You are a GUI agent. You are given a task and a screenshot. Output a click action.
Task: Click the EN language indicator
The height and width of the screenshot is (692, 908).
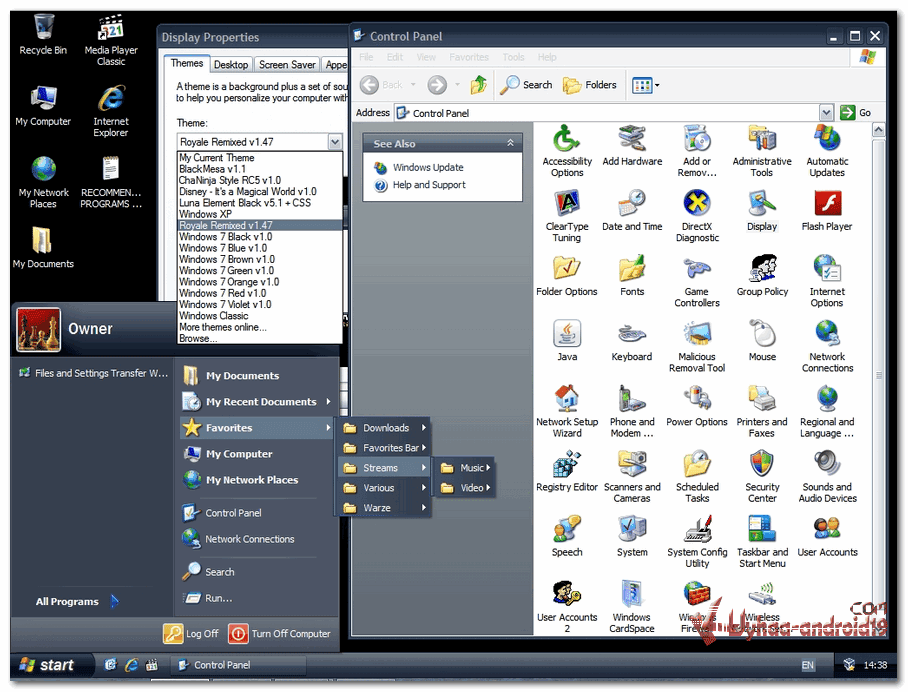[807, 665]
